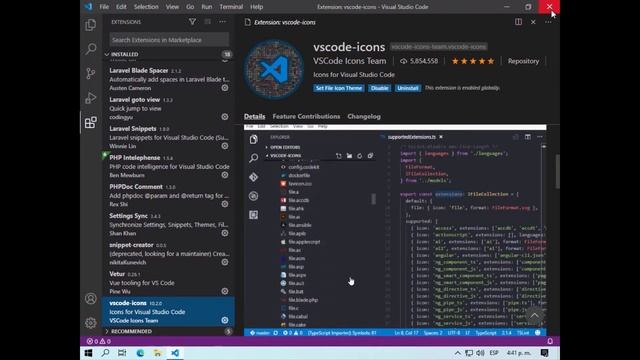Open the Search view in activity bar
The height and width of the screenshot is (360, 640).
point(91,49)
